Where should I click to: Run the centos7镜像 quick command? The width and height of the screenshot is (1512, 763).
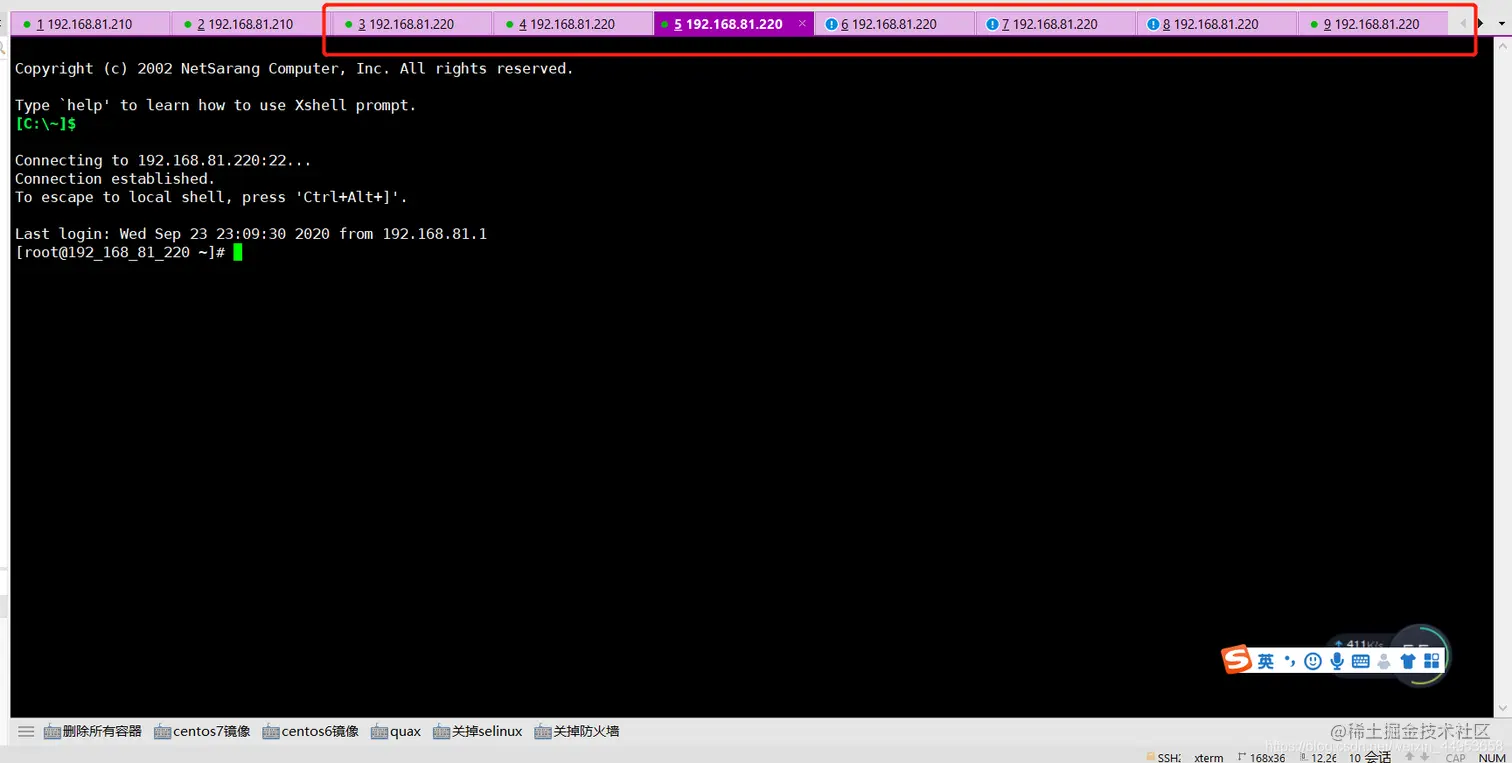click(202, 731)
